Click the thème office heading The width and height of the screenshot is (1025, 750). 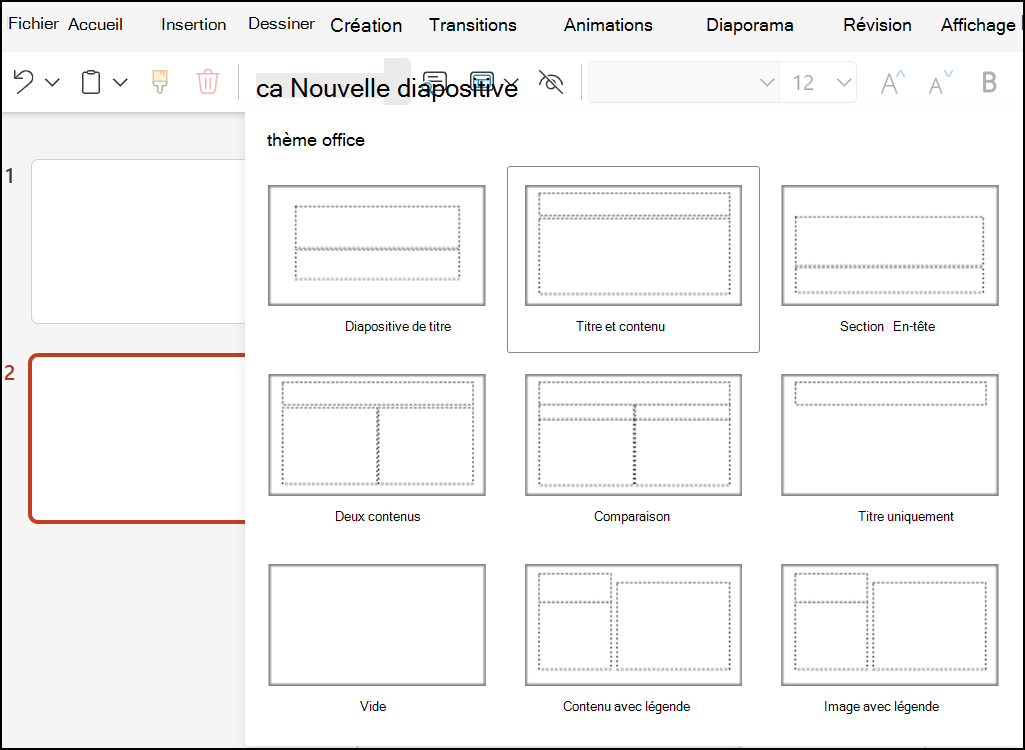[316, 140]
